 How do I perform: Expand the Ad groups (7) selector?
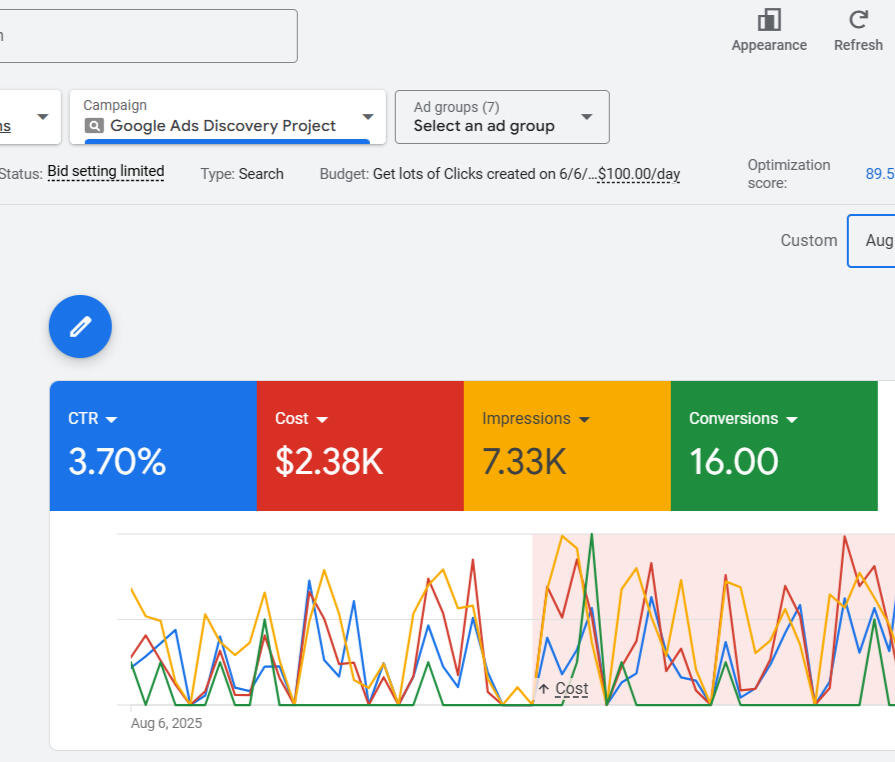click(x=587, y=117)
